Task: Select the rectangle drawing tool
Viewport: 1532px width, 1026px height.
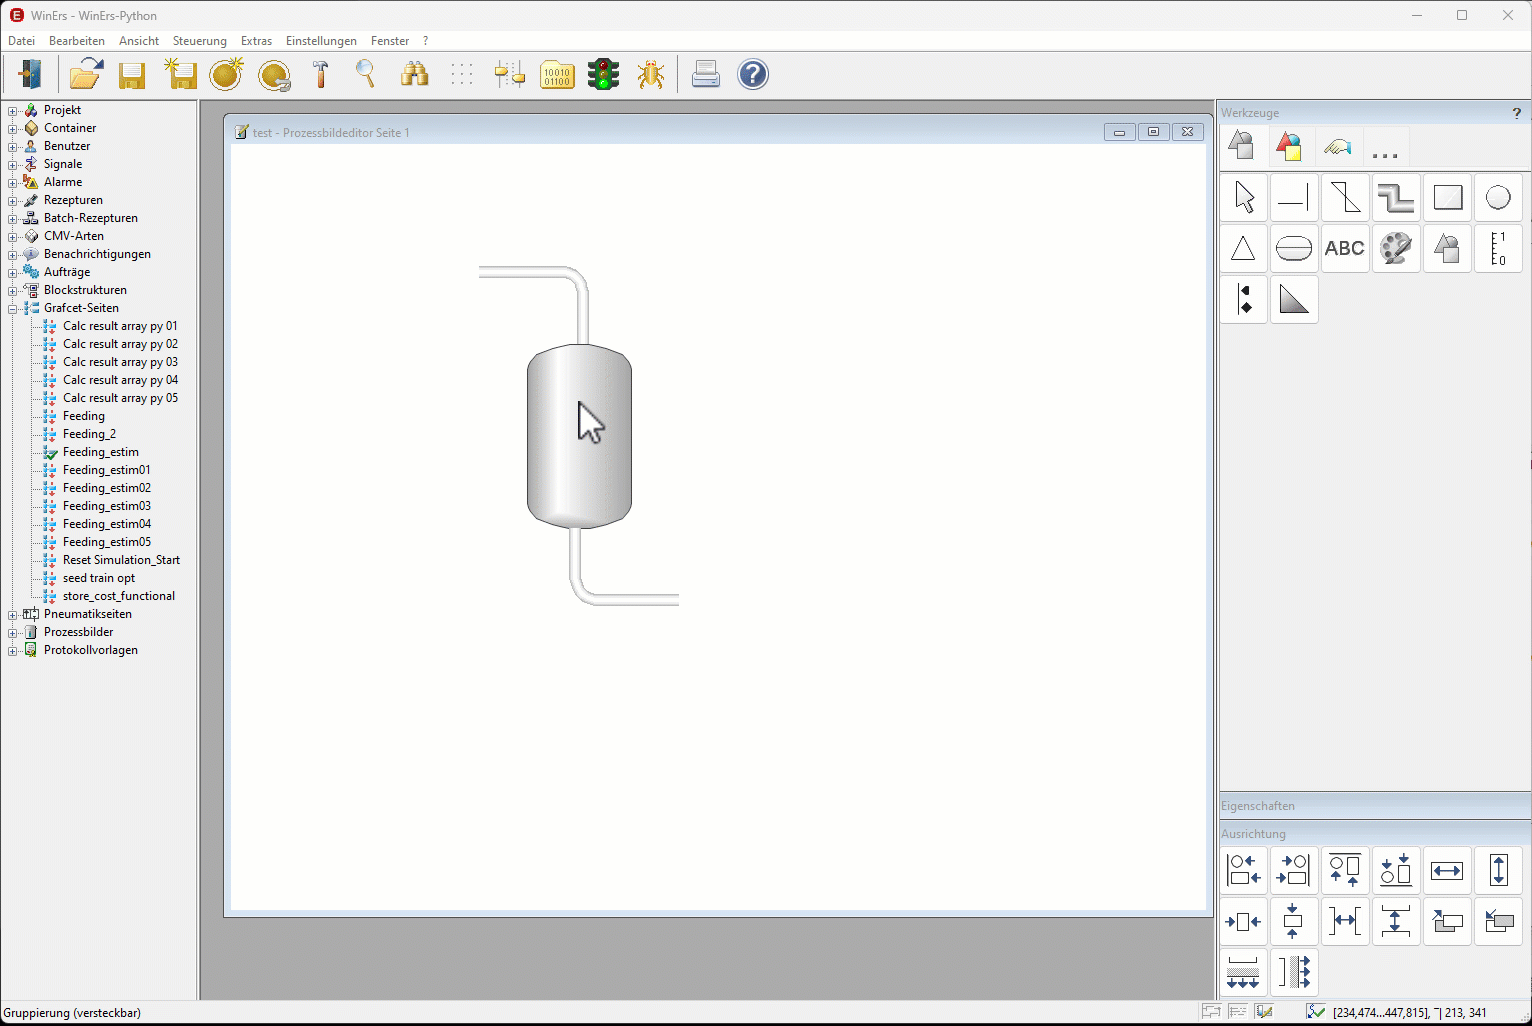Action: (1447, 198)
